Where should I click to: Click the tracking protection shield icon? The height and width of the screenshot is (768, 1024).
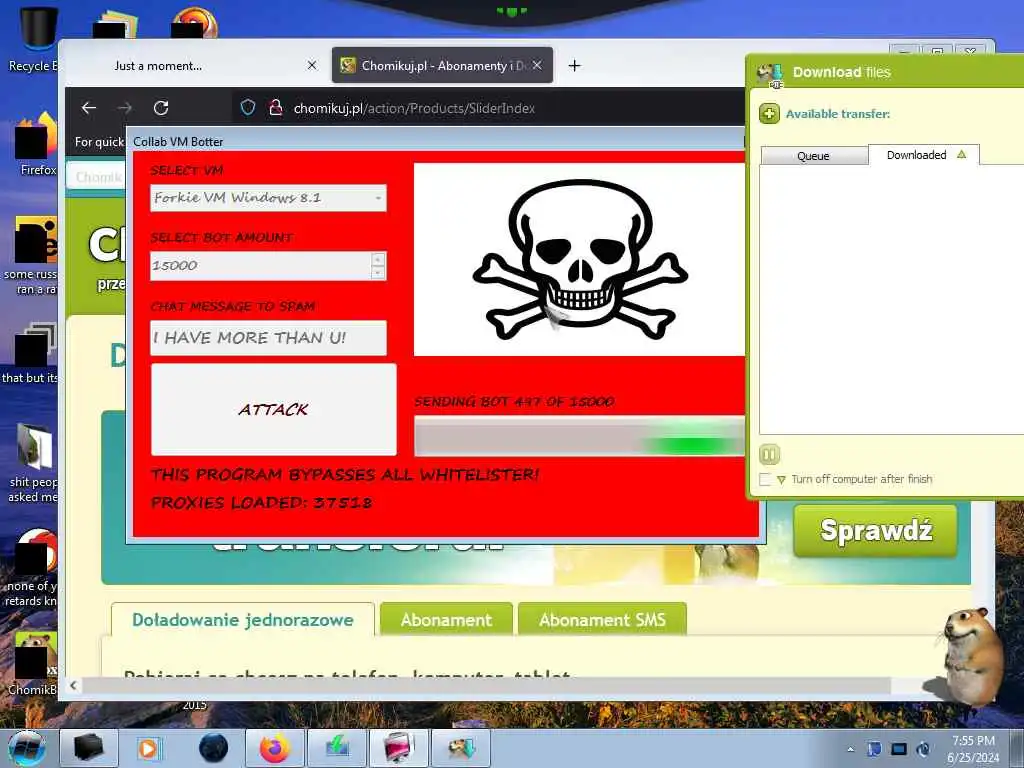pyautogui.click(x=248, y=108)
